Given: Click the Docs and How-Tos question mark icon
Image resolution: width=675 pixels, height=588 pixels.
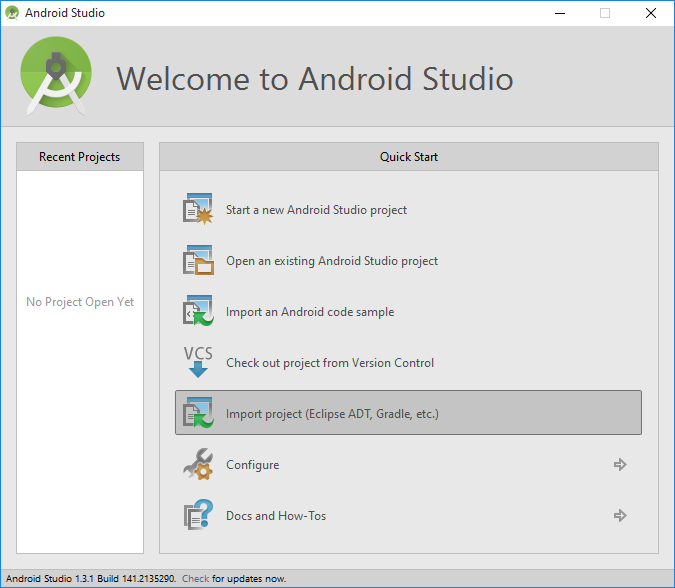Looking at the screenshot, I should coord(198,515).
